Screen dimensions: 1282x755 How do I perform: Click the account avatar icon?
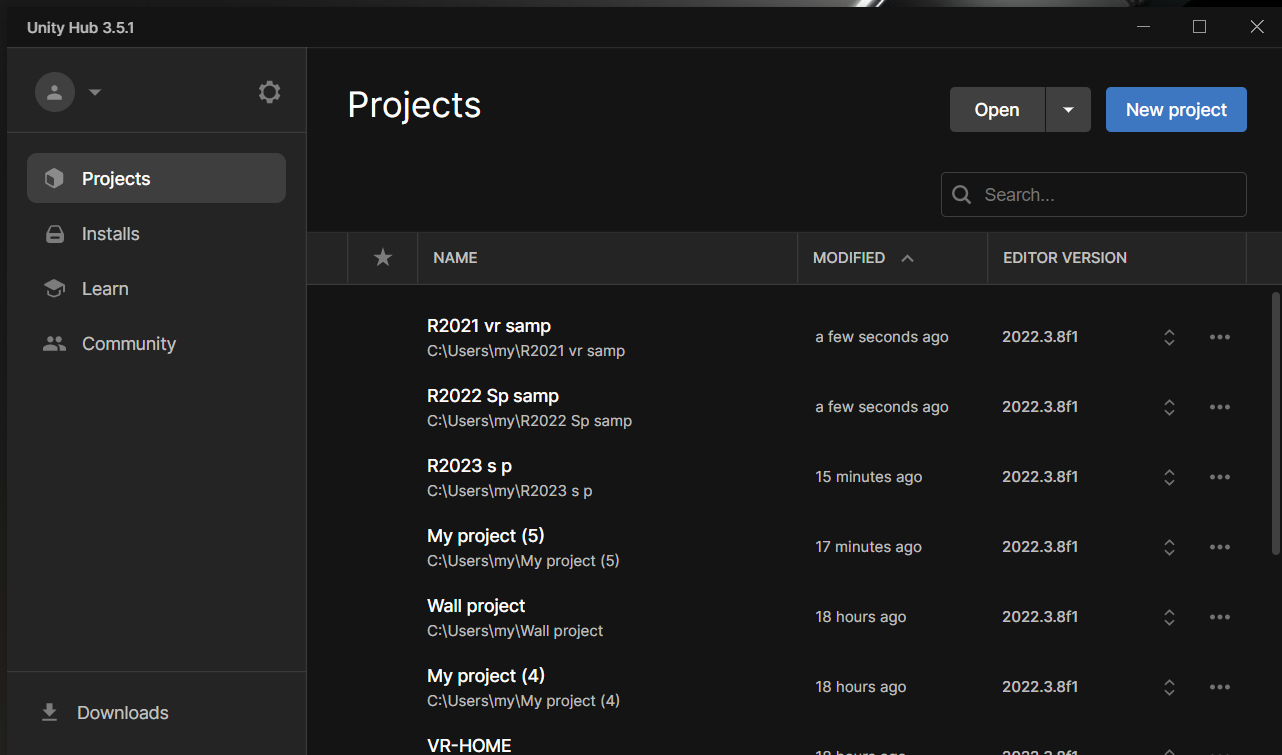point(55,92)
